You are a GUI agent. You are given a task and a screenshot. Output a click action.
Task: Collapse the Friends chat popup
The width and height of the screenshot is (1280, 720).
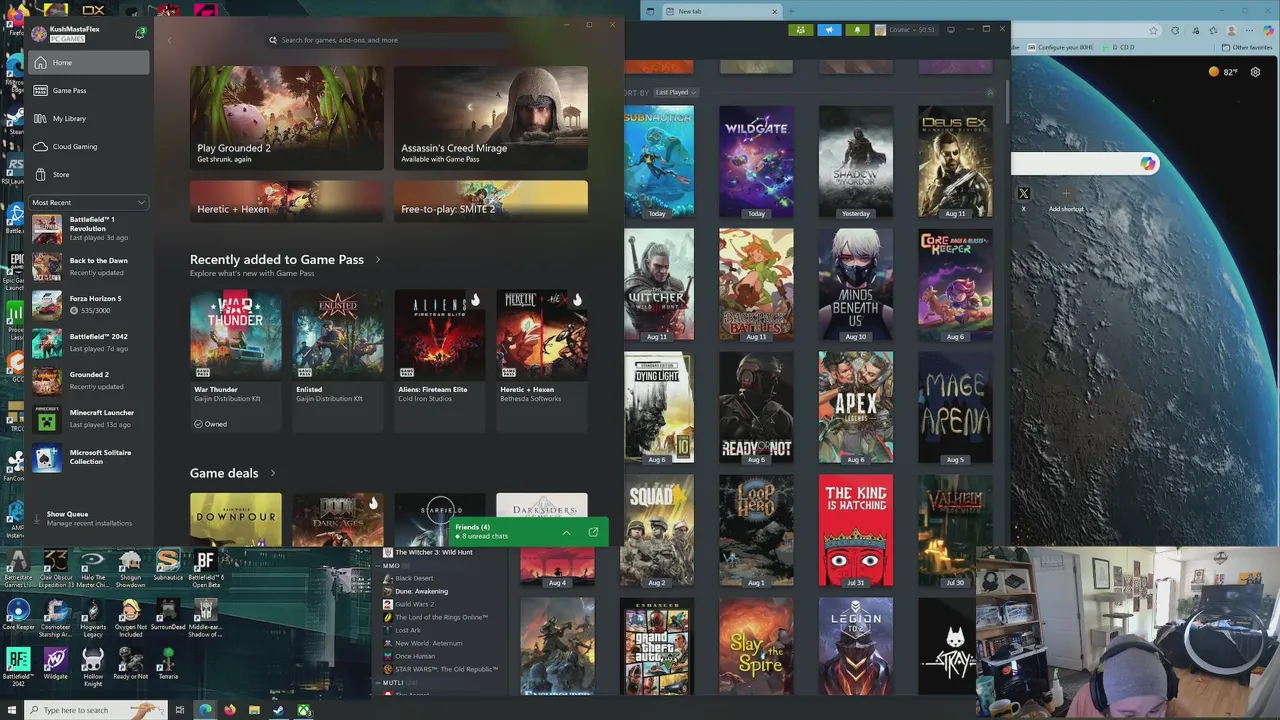coord(566,532)
